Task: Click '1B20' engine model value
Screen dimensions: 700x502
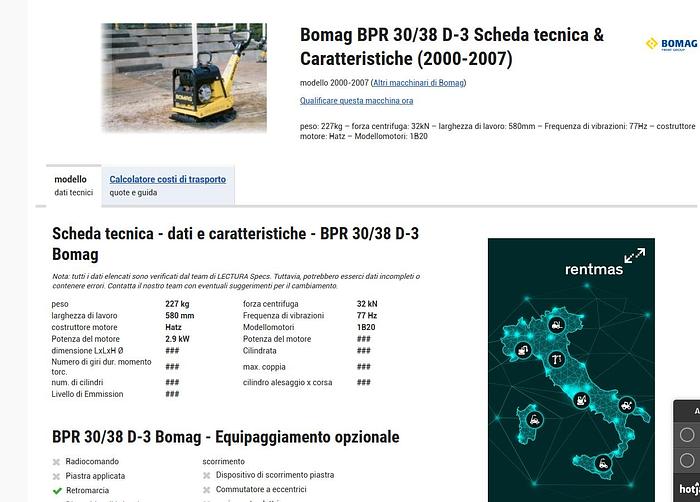Action: point(366,327)
